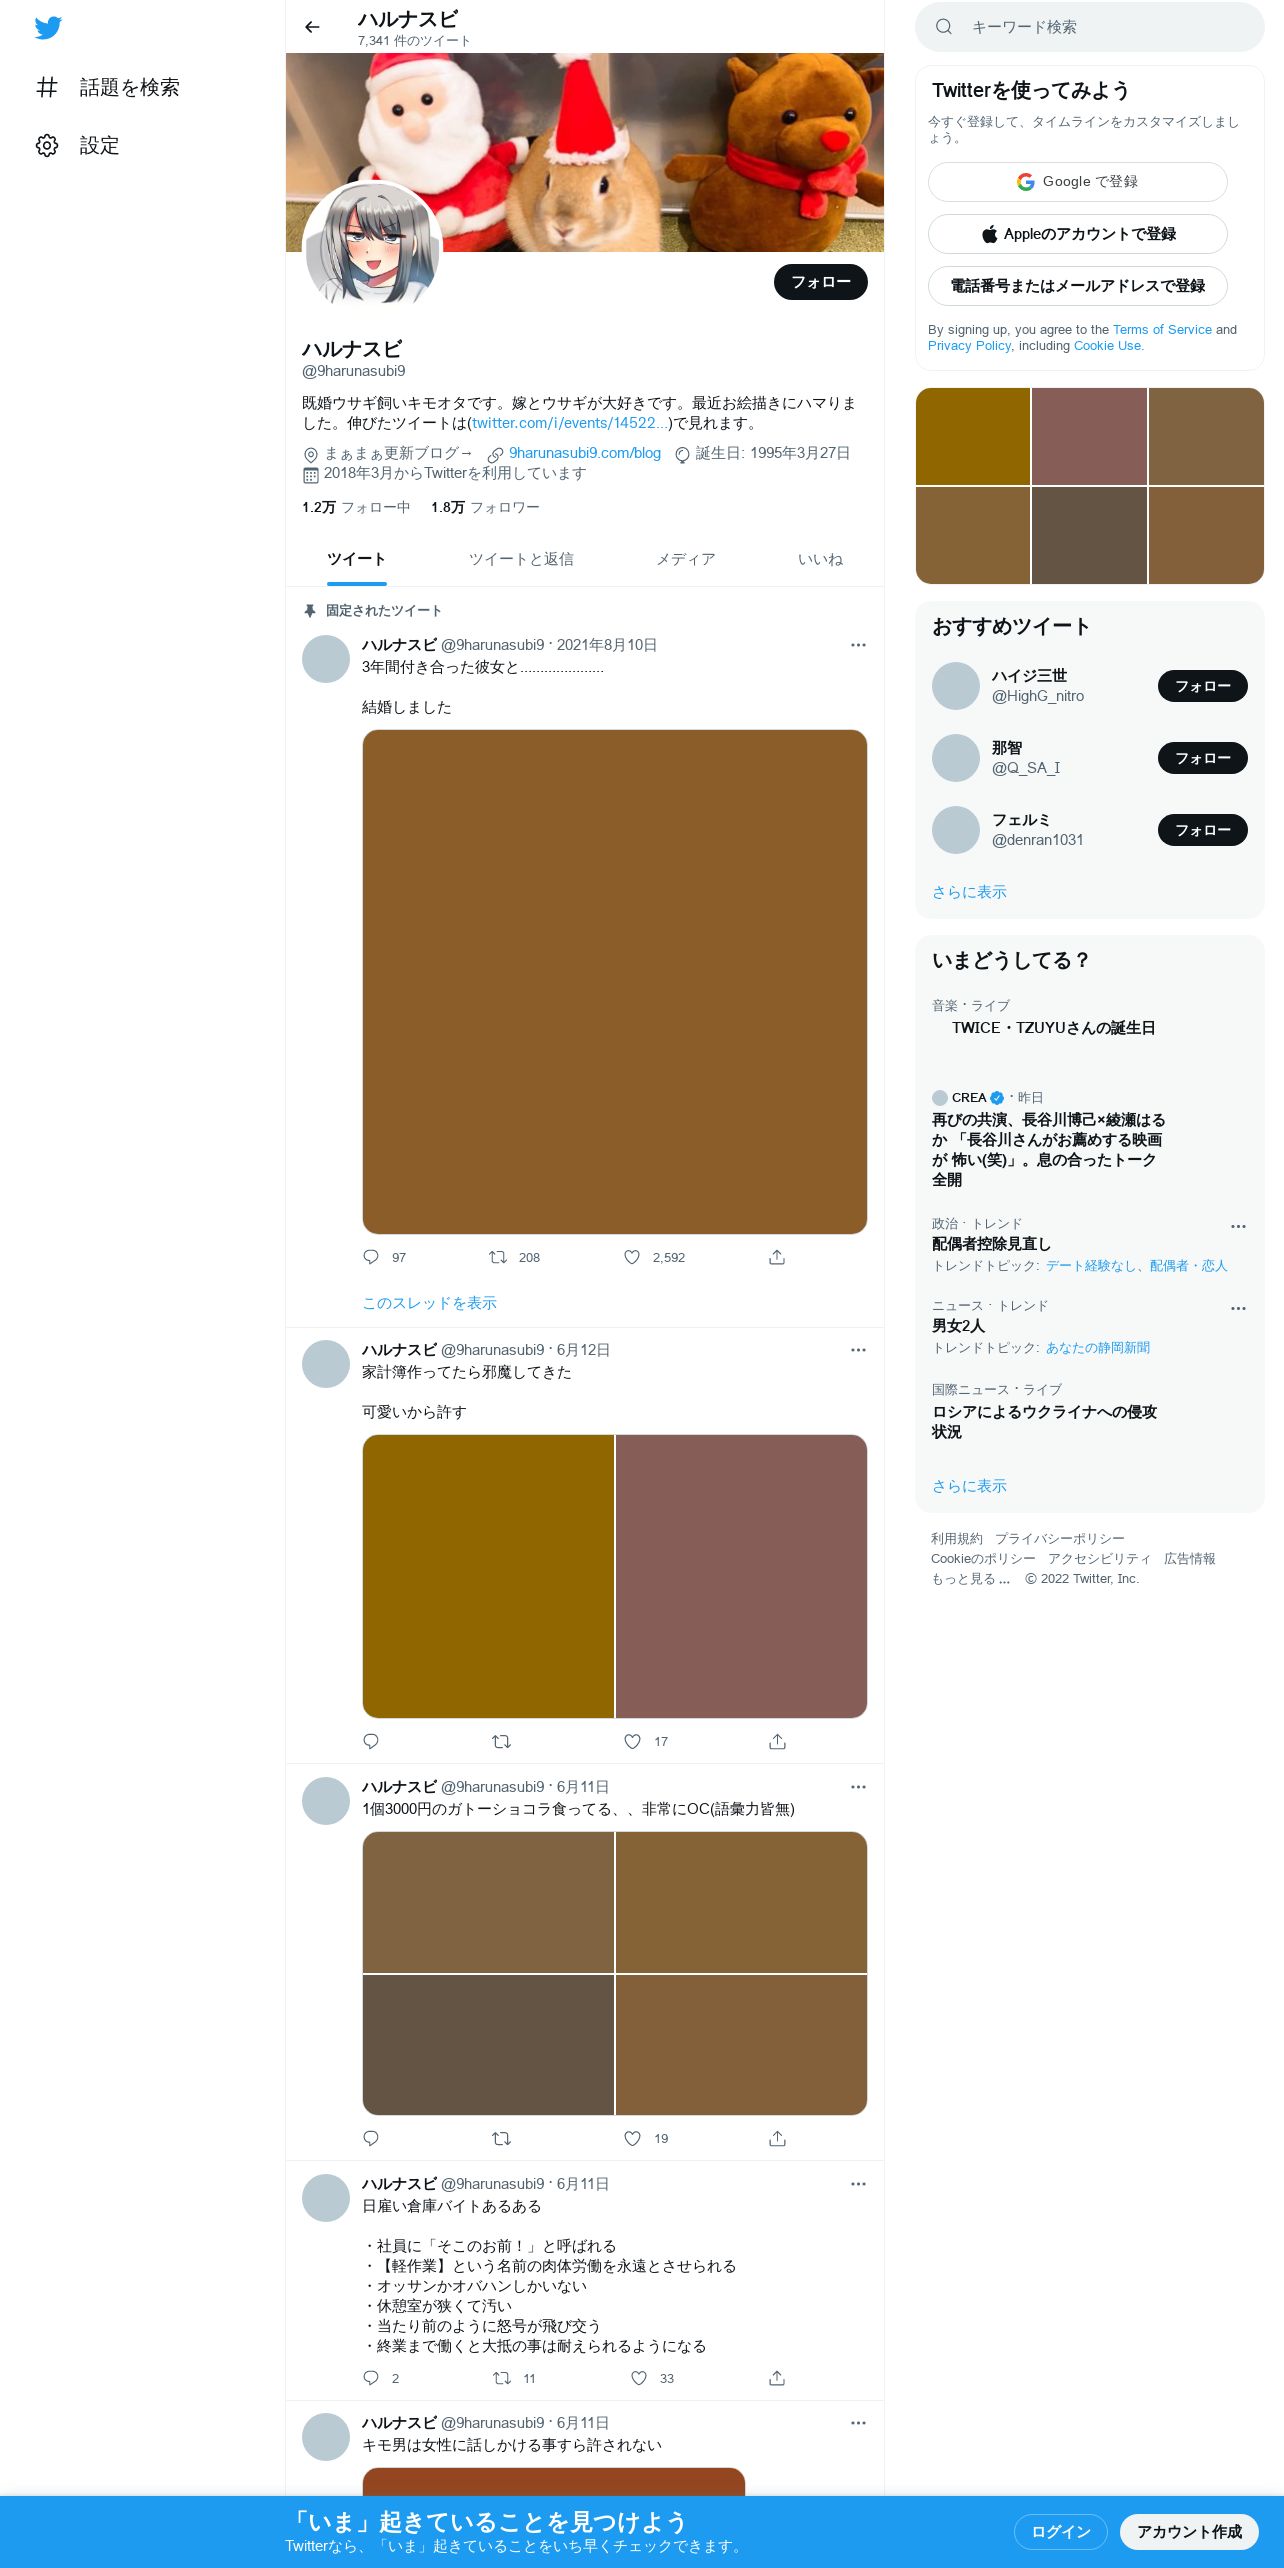Open the 9harunasubi9.com/blog link

[x=584, y=453]
